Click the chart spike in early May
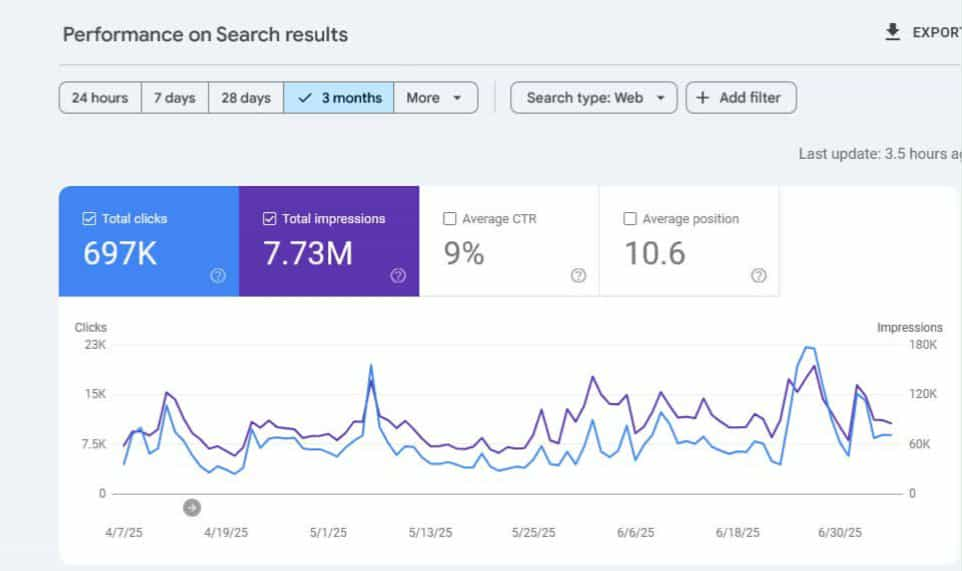 point(371,366)
